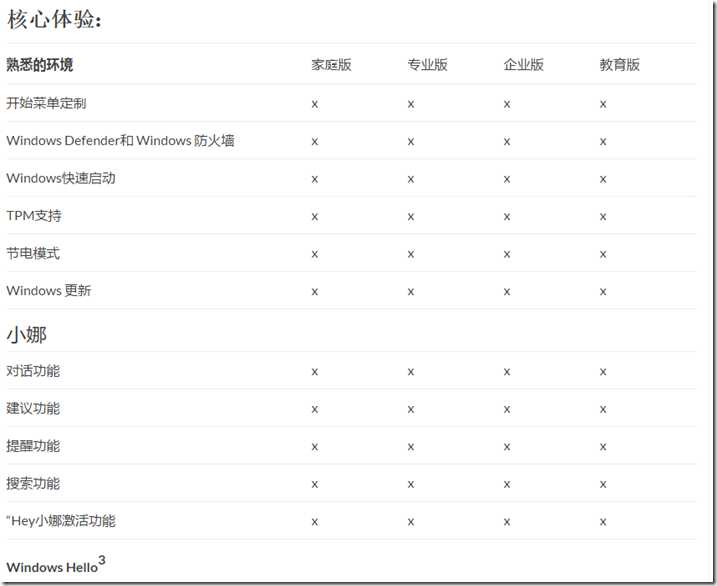Screen dimensions: 717x586
Task: Select the 开始菜单定制 row label
Action: (46, 103)
